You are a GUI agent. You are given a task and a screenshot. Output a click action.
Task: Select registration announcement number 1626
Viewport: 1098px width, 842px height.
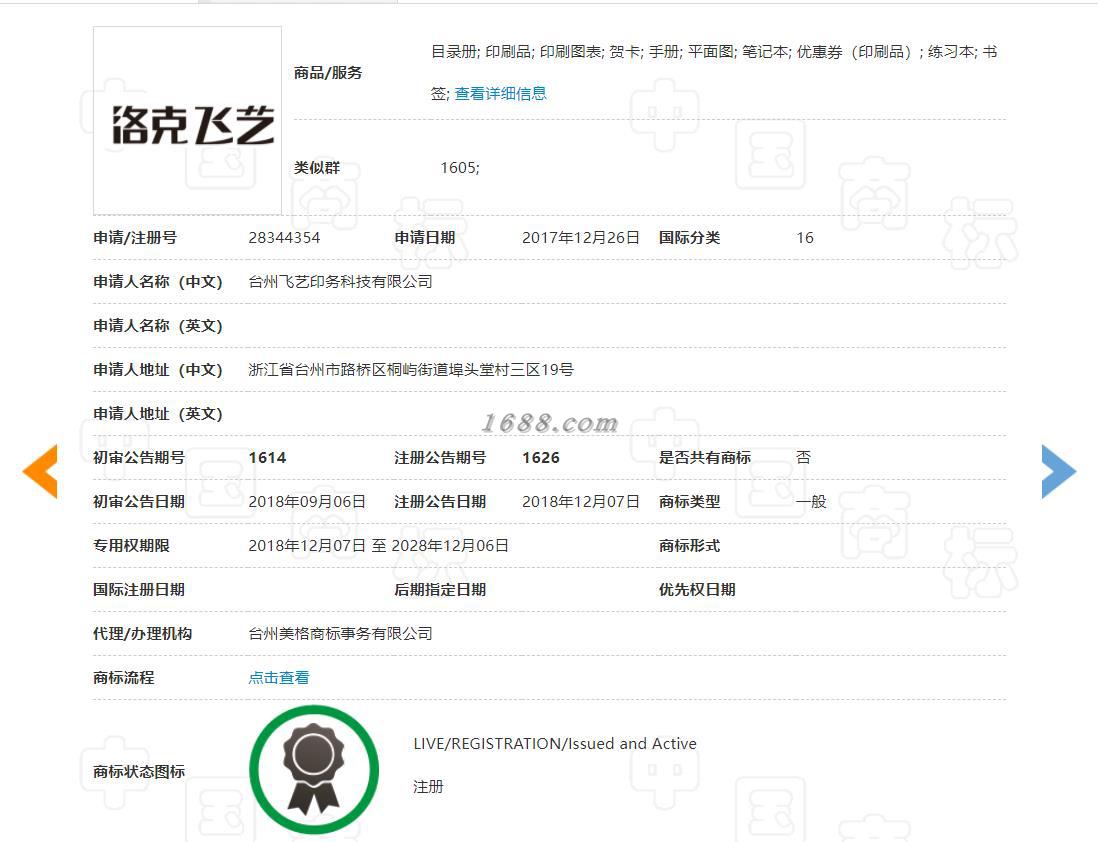point(541,458)
